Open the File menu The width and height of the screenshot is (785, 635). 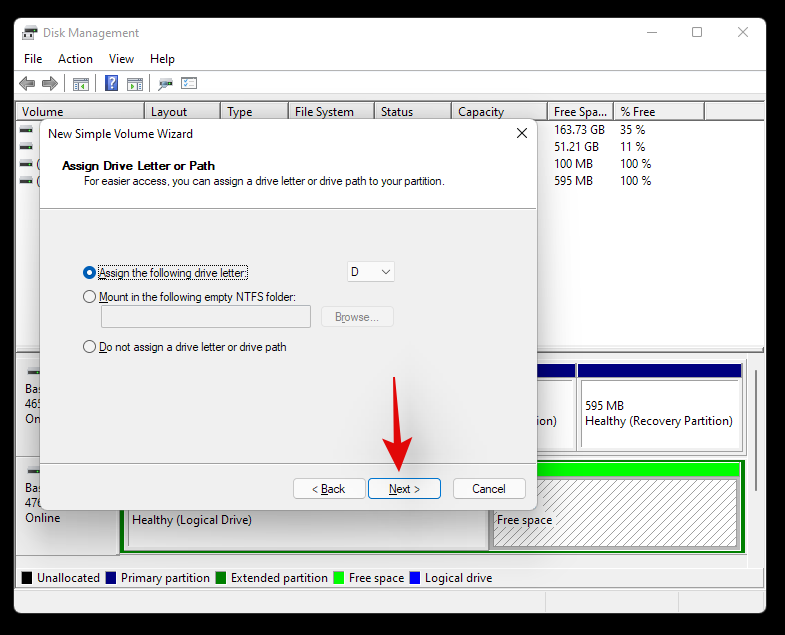click(x=33, y=59)
